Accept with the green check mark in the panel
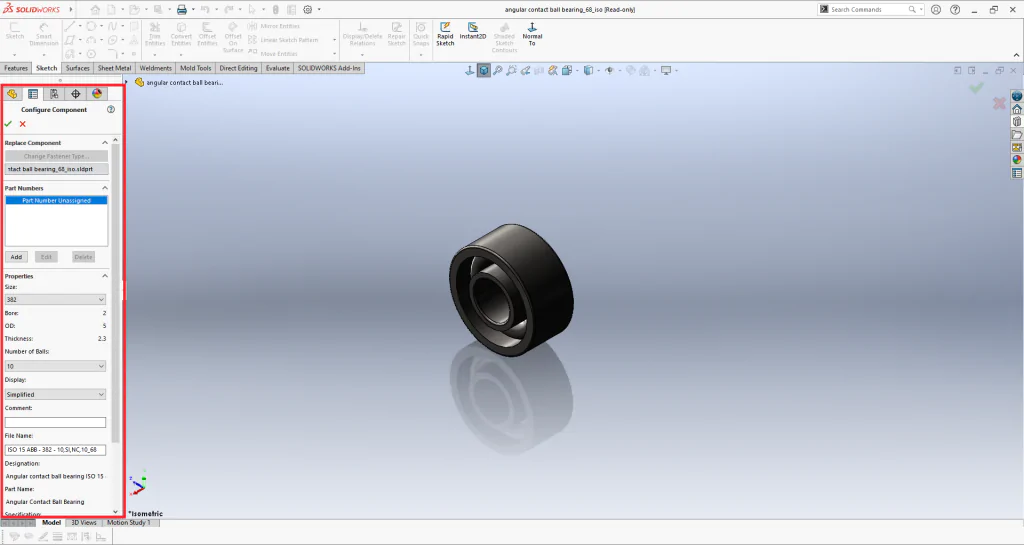1024x545 pixels. coord(8,124)
